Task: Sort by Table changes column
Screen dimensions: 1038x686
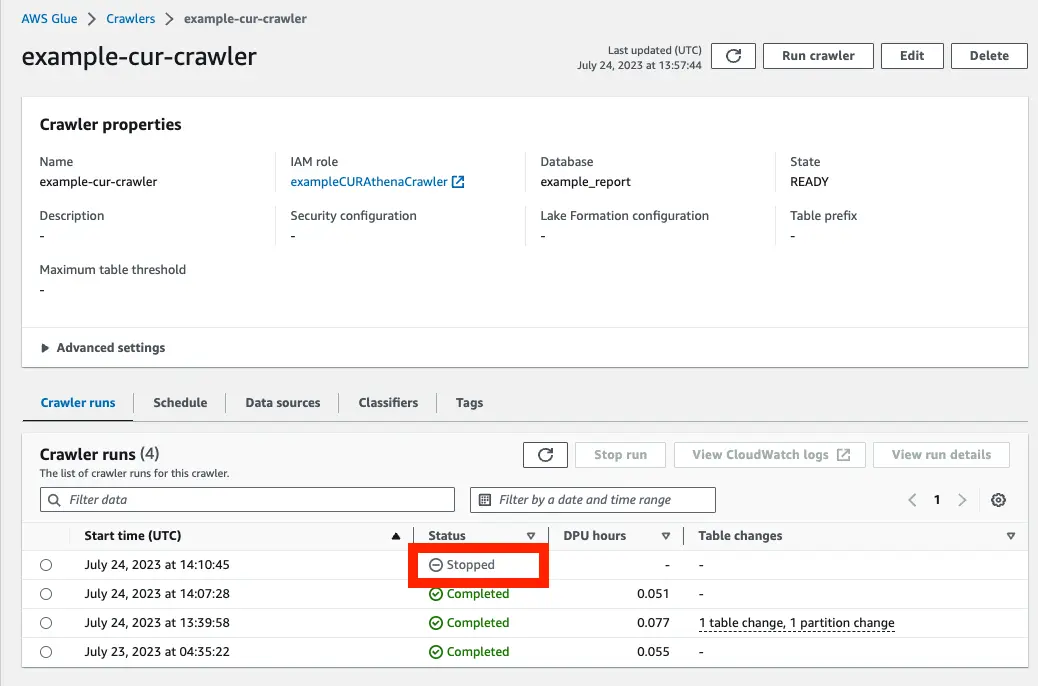Action: (x=1011, y=536)
